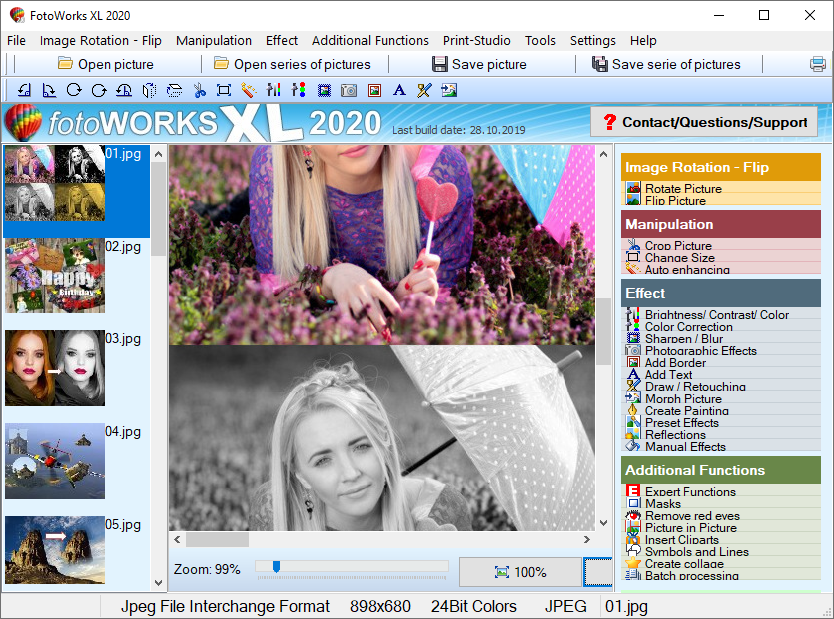The width and height of the screenshot is (834, 619).
Task: Select the 01.jpg thumbnail
Action: coord(55,183)
